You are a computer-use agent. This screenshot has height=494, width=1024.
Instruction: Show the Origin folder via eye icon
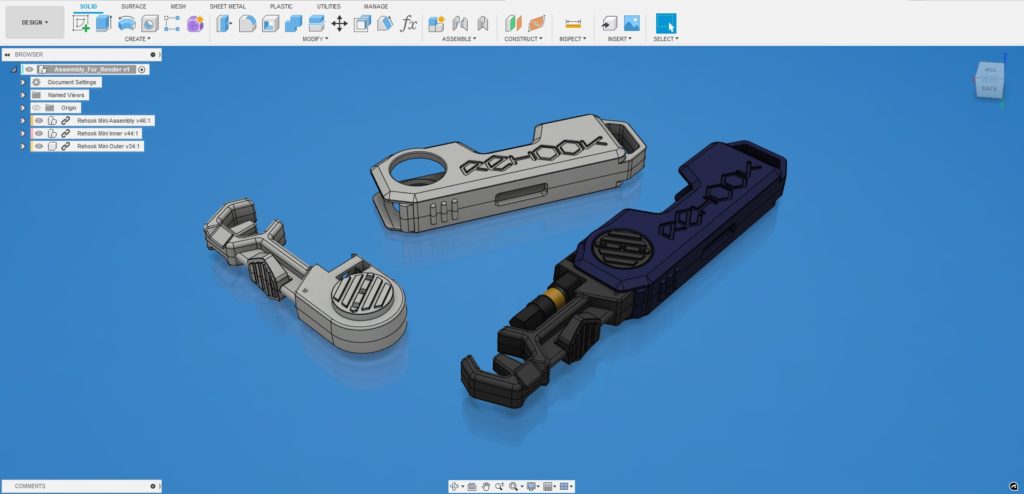point(37,108)
